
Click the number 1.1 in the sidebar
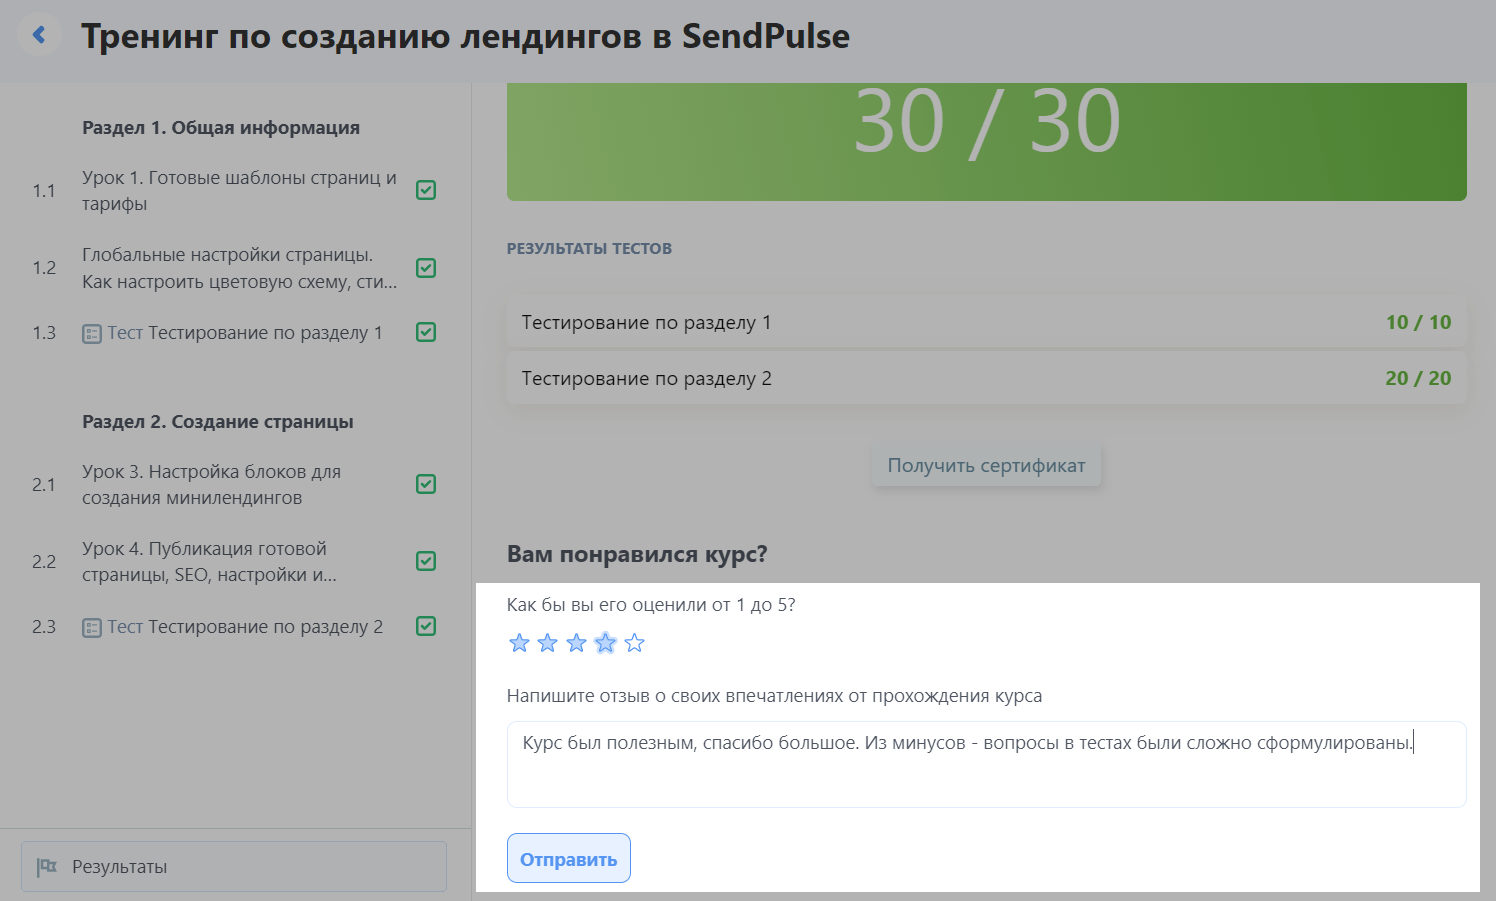(x=44, y=190)
